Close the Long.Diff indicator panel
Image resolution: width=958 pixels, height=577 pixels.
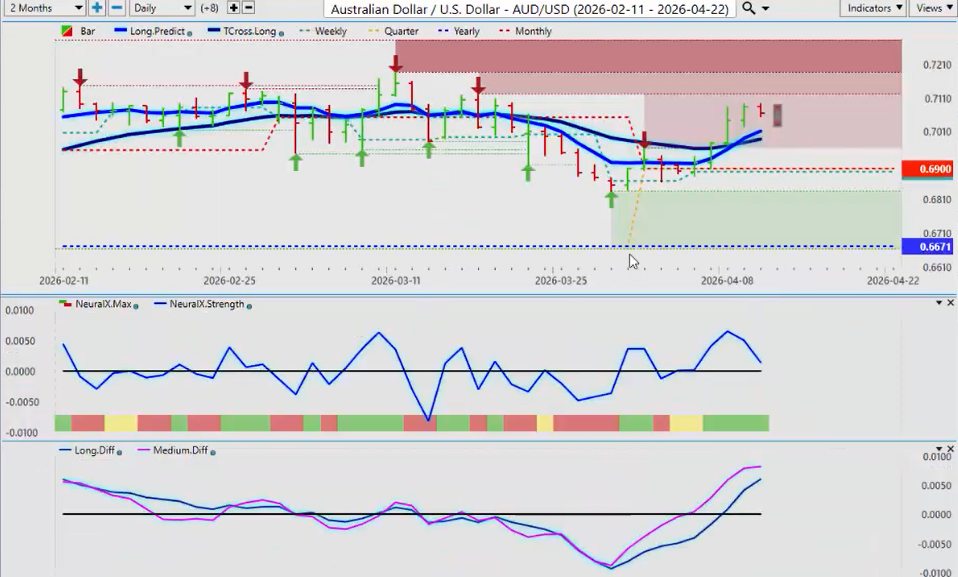tap(950, 449)
